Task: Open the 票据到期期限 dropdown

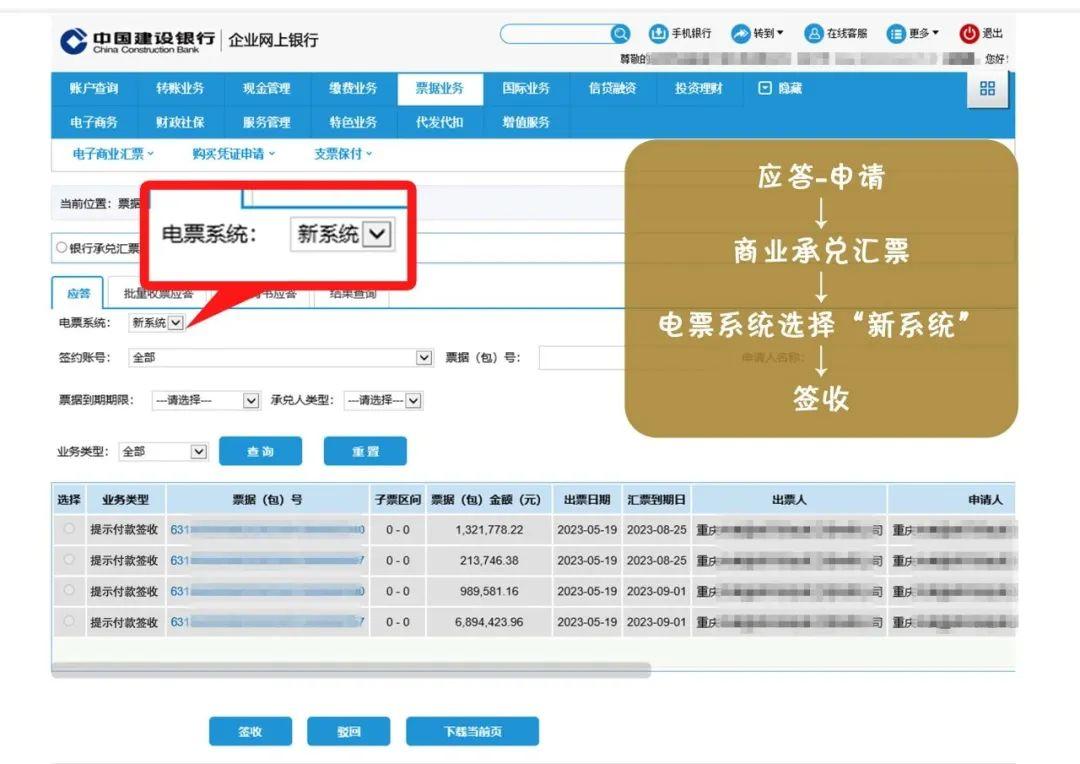Action: (x=205, y=400)
